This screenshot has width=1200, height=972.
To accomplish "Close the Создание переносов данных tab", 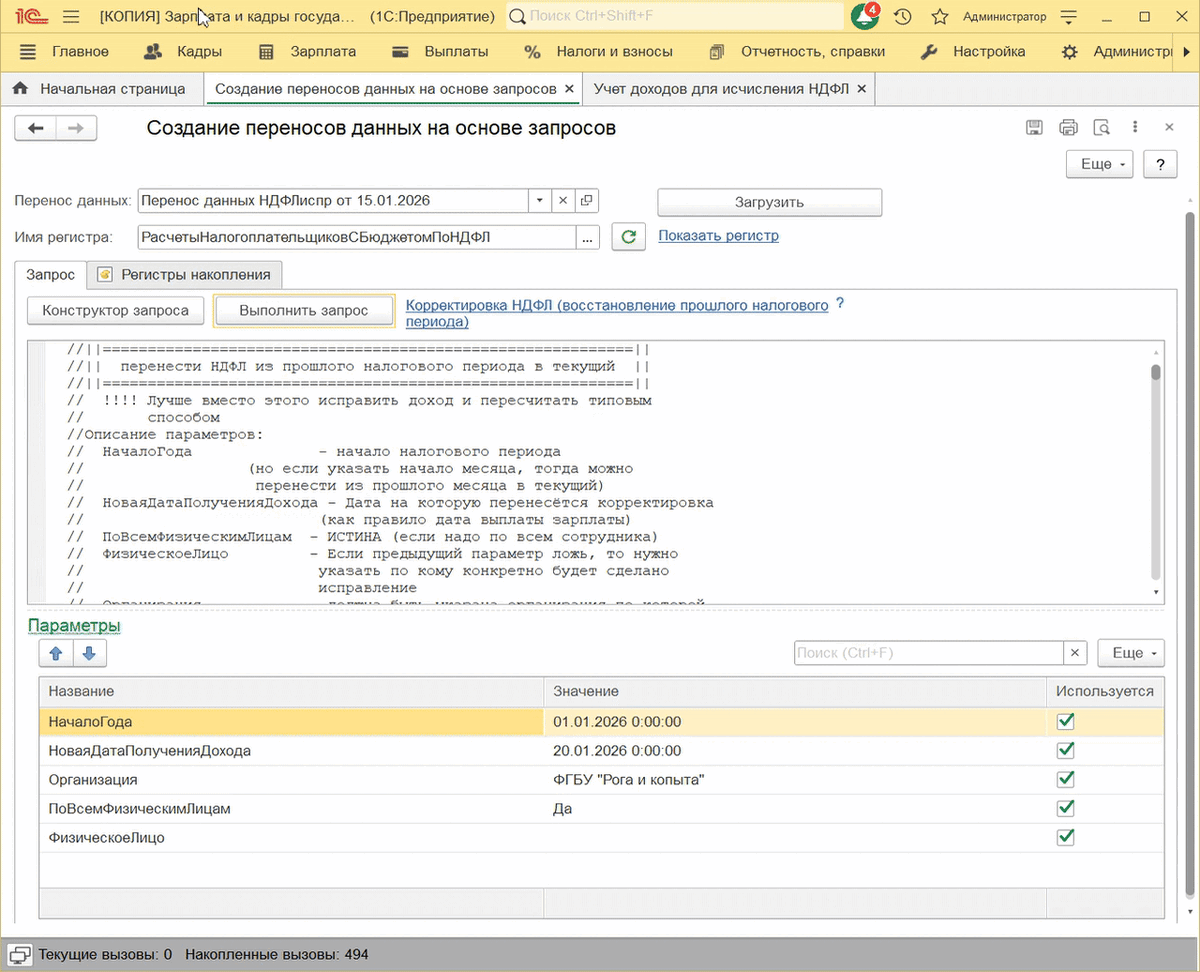I will click(570, 89).
